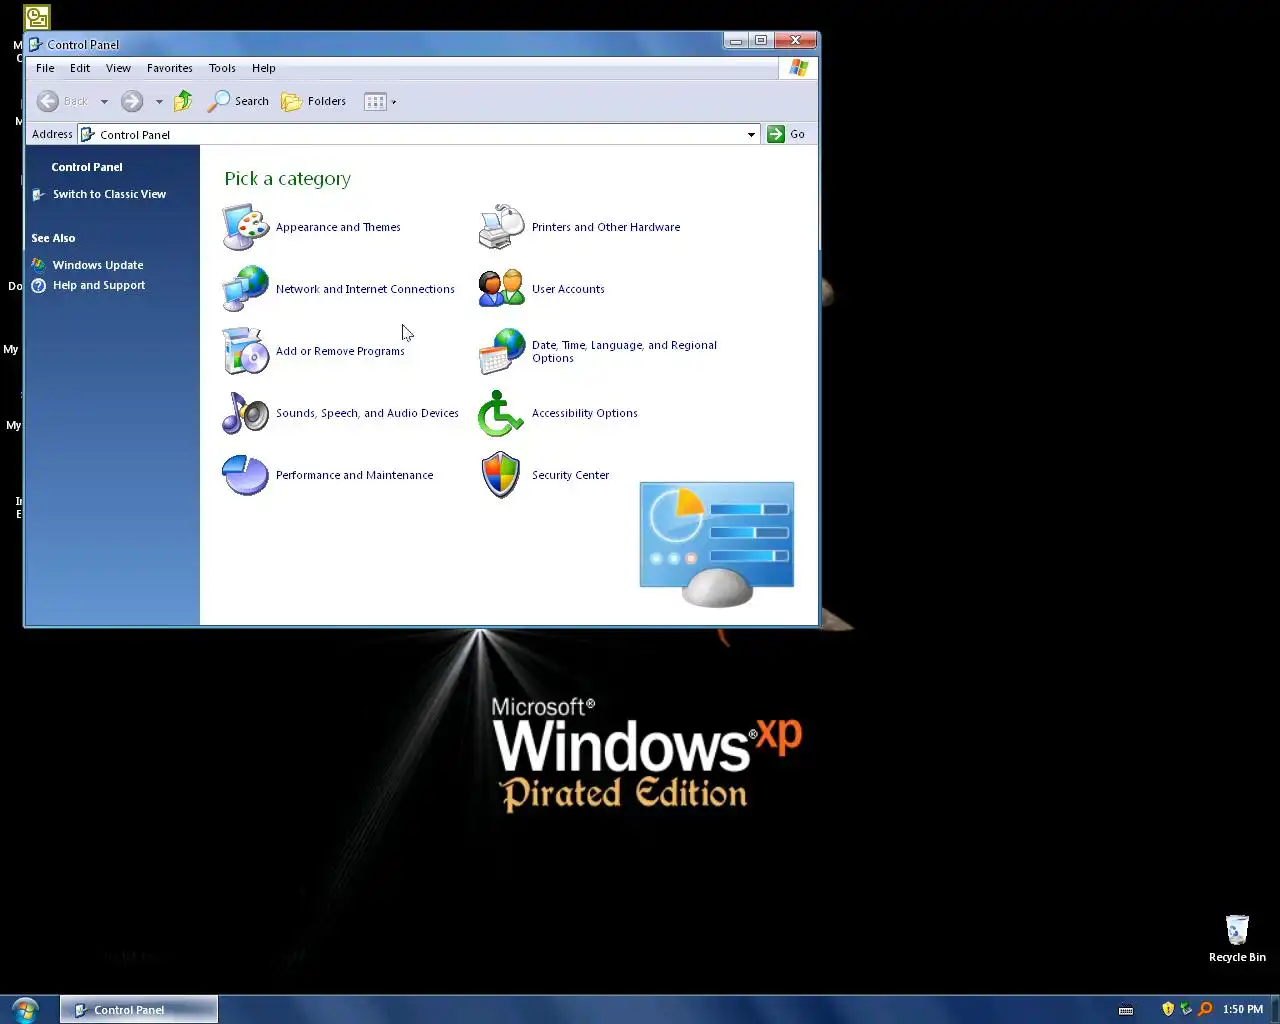1280x1024 pixels.
Task: Open Sounds, Speech, and Audio Devices icon
Action: pyautogui.click(x=246, y=413)
